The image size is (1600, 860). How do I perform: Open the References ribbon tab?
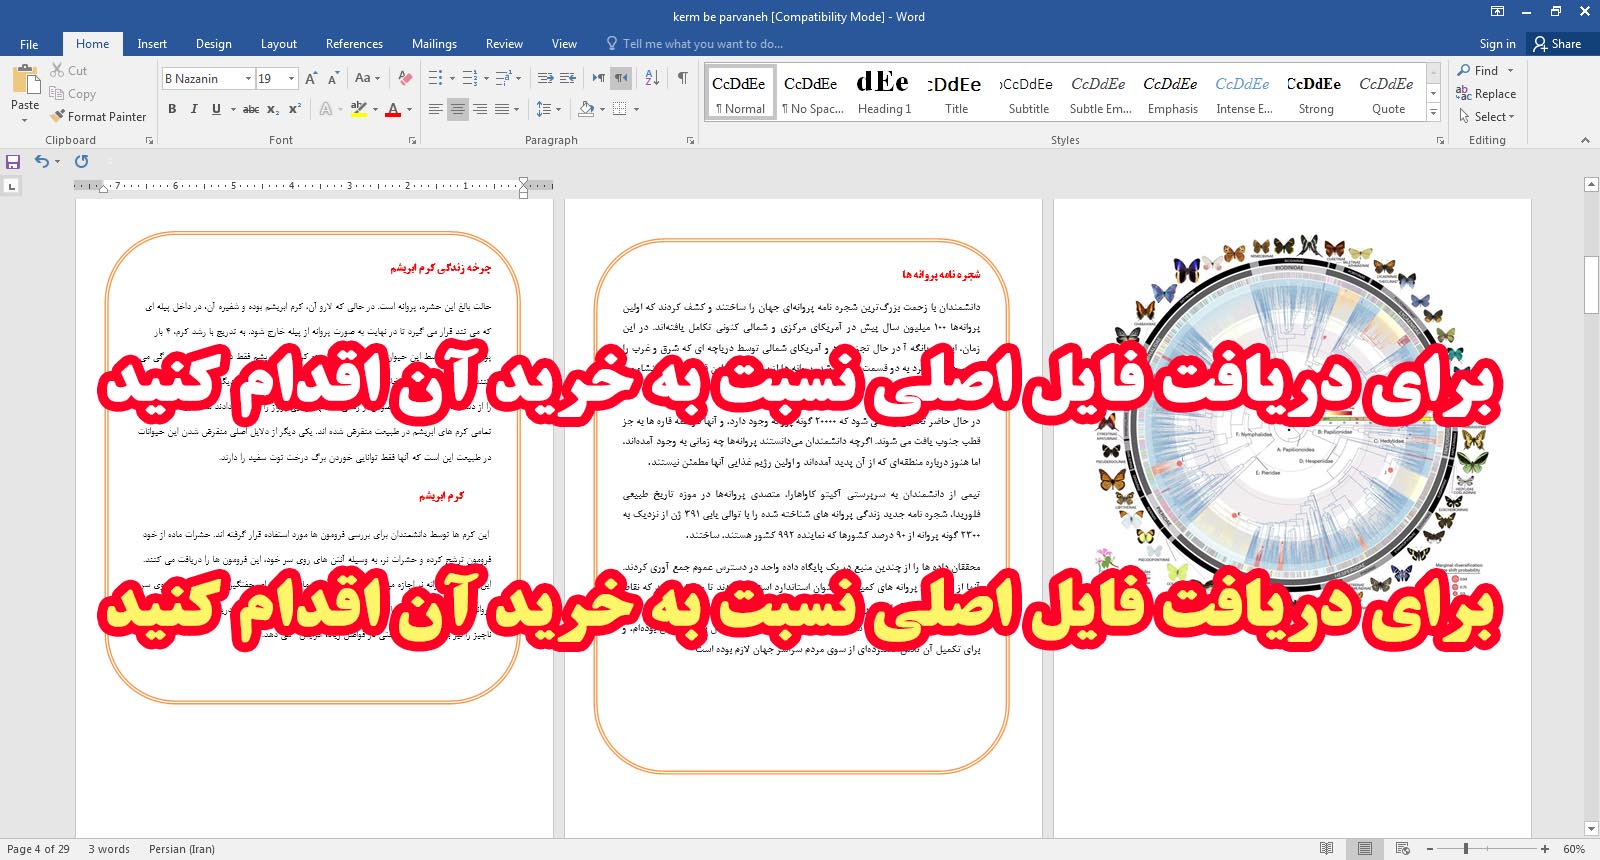coord(354,44)
